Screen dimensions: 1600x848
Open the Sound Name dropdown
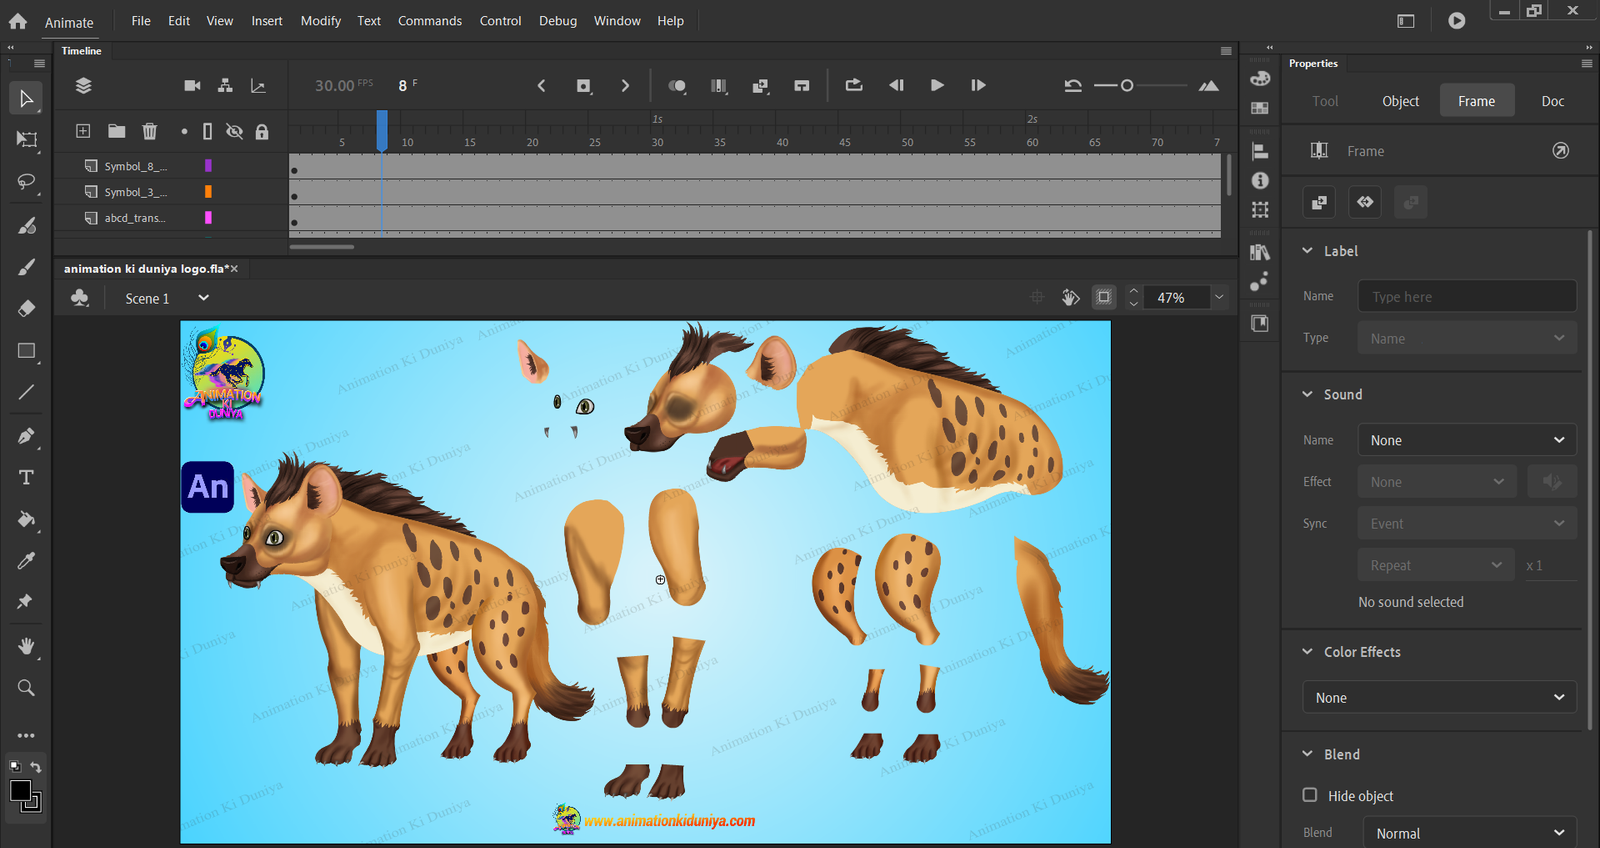click(1467, 440)
